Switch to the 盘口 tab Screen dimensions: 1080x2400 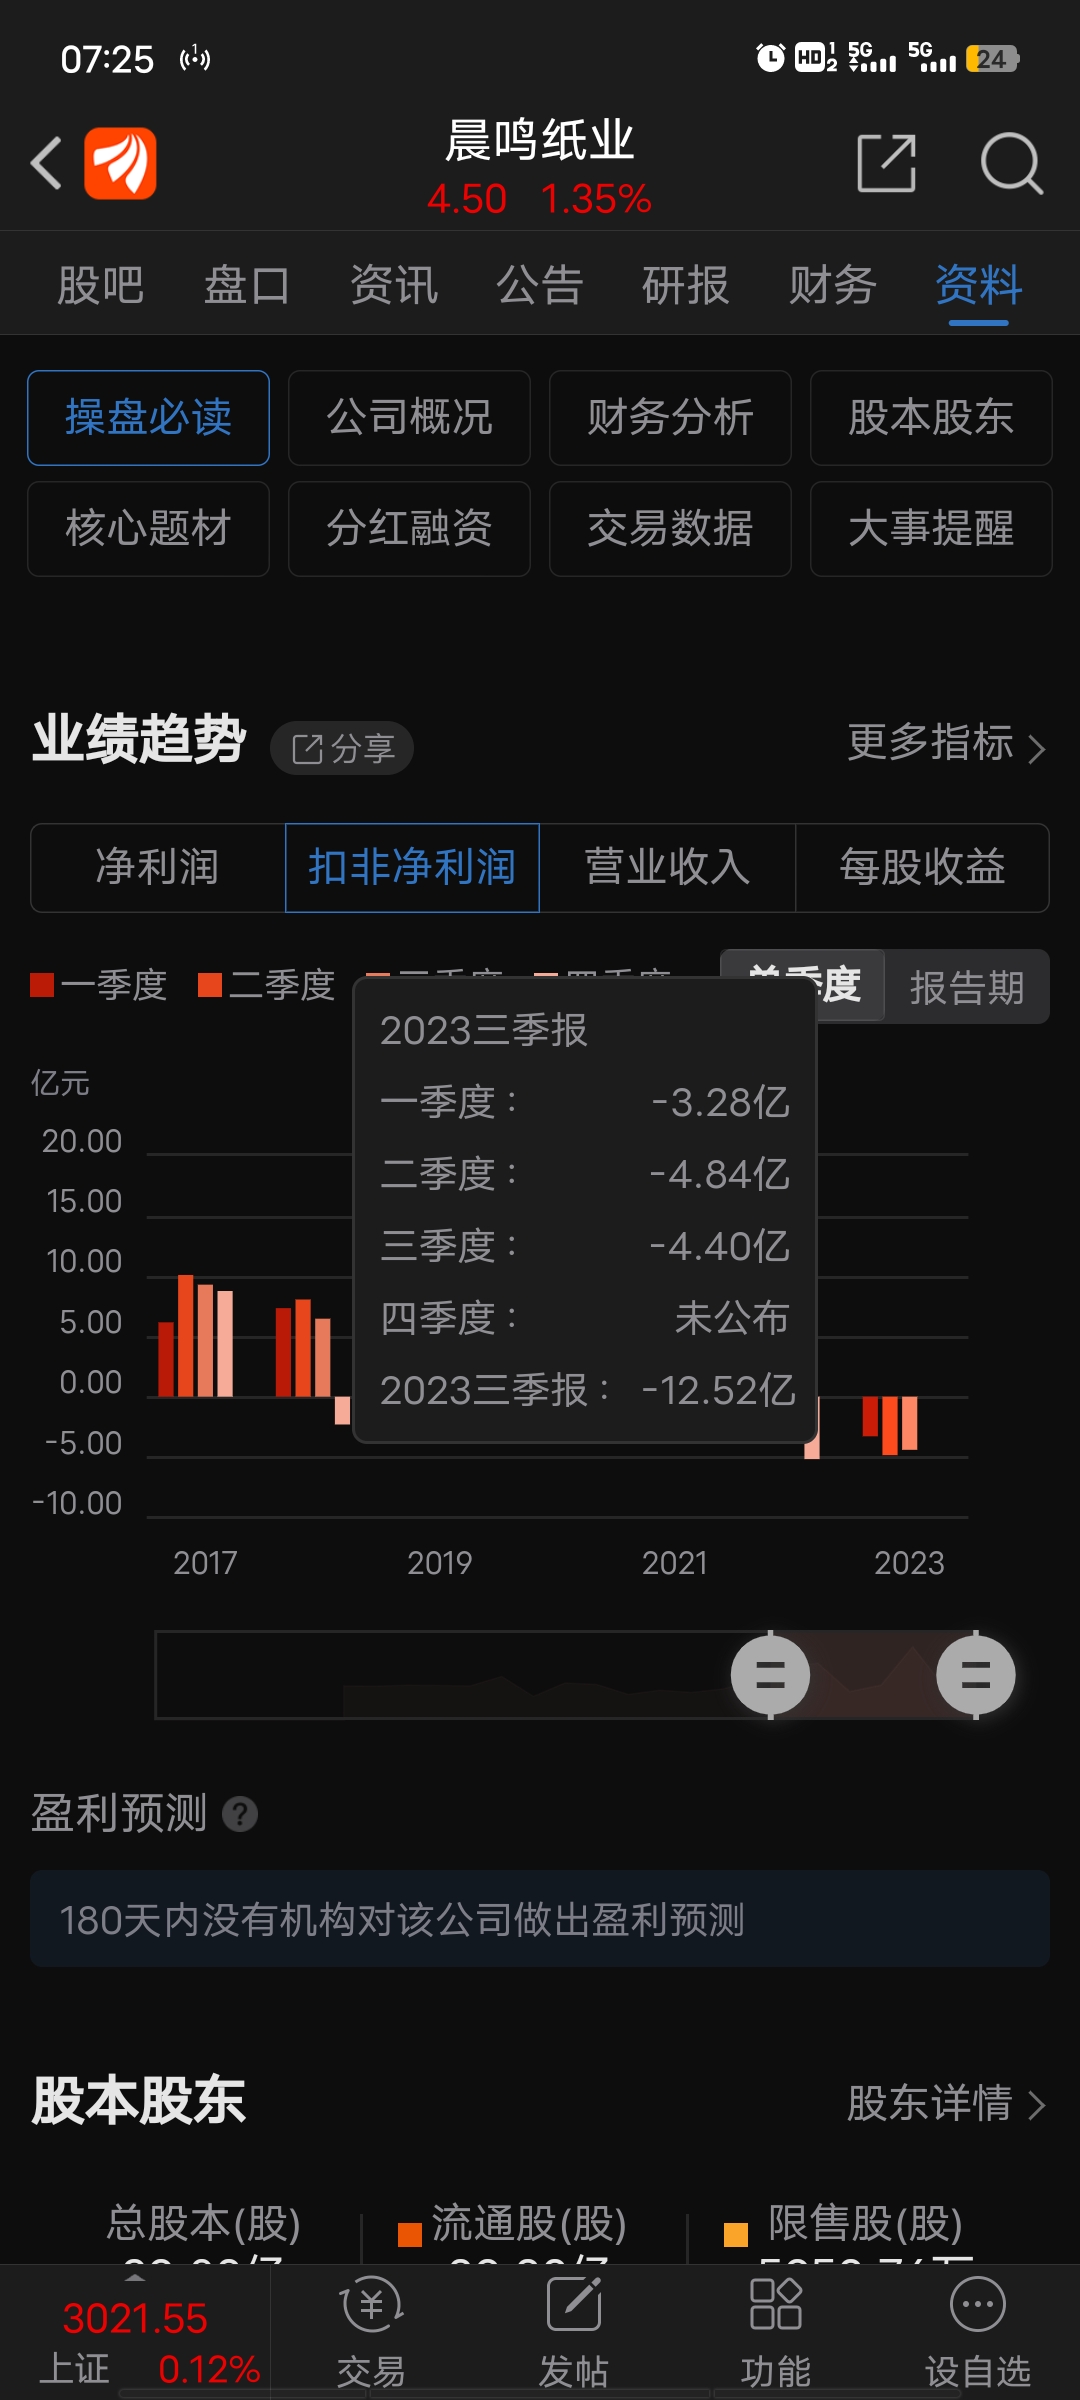click(247, 285)
